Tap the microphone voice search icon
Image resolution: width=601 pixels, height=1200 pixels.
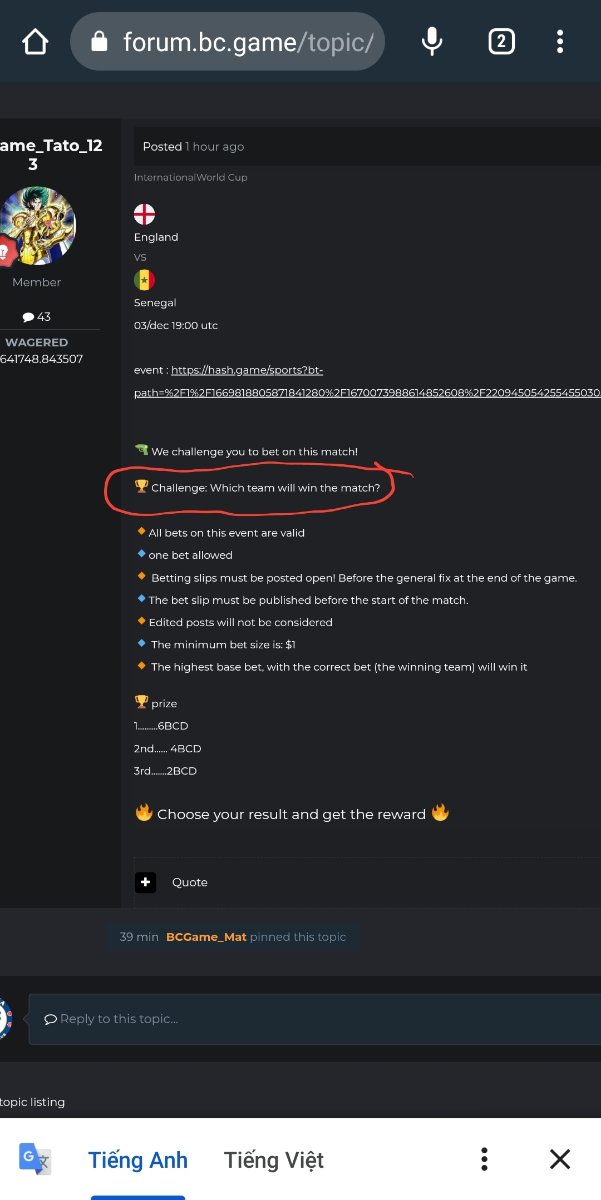click(x=432, y=42)
